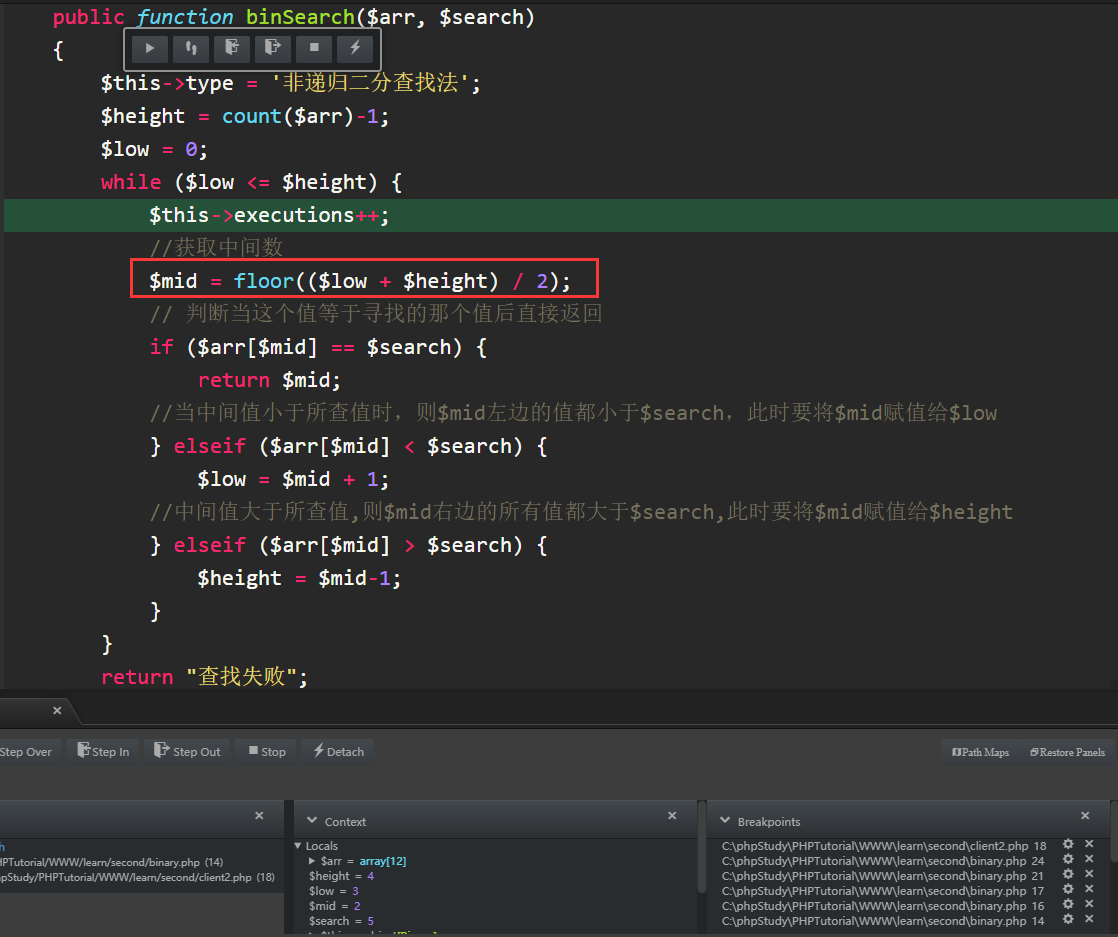The width and height of the screenshot is (1118, 937).
Task: Click the 'return $mid;' code line
Action: 270,380
